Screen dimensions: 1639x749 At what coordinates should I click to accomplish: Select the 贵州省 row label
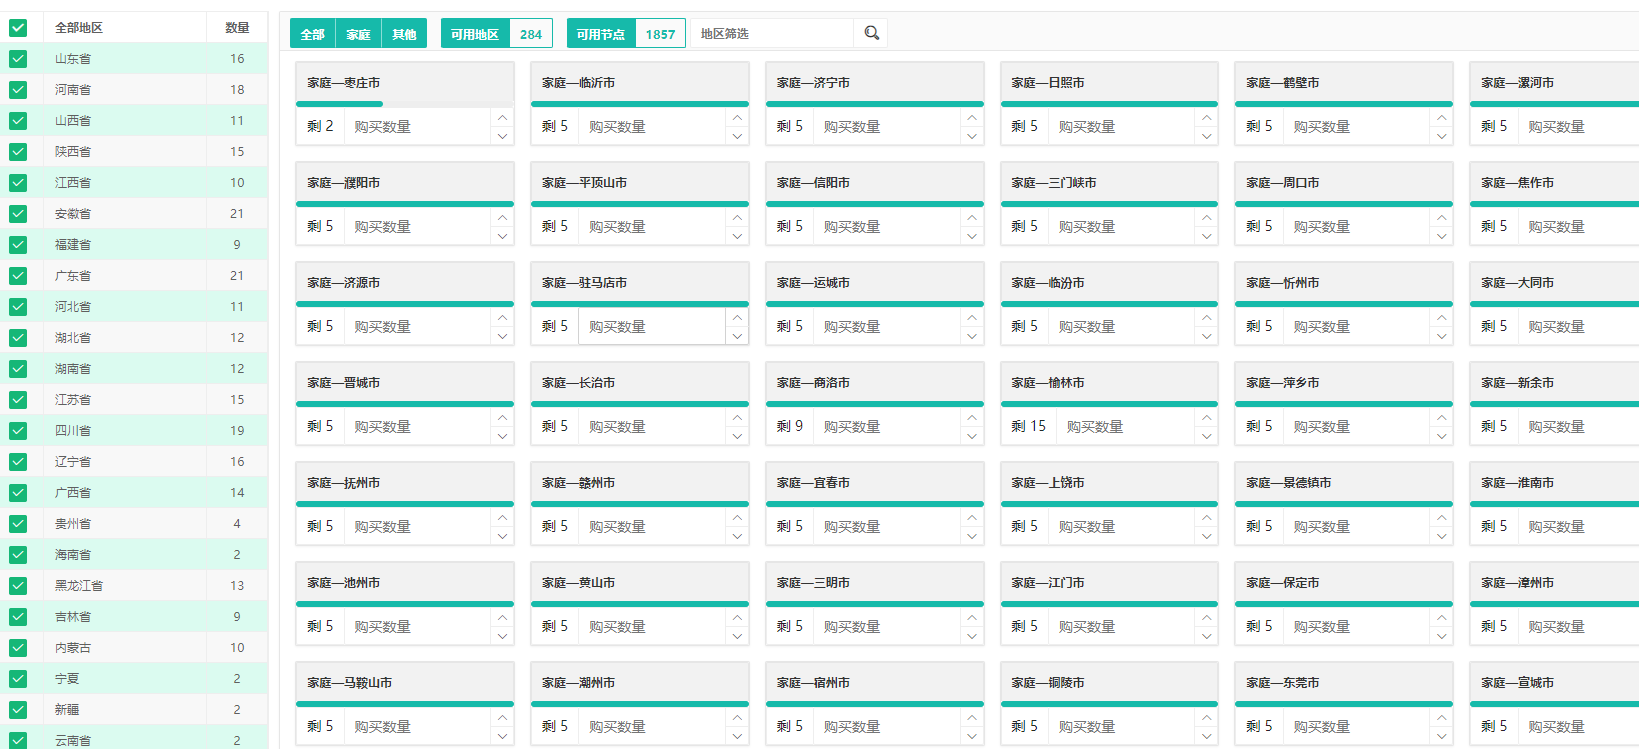coord(73,524)
